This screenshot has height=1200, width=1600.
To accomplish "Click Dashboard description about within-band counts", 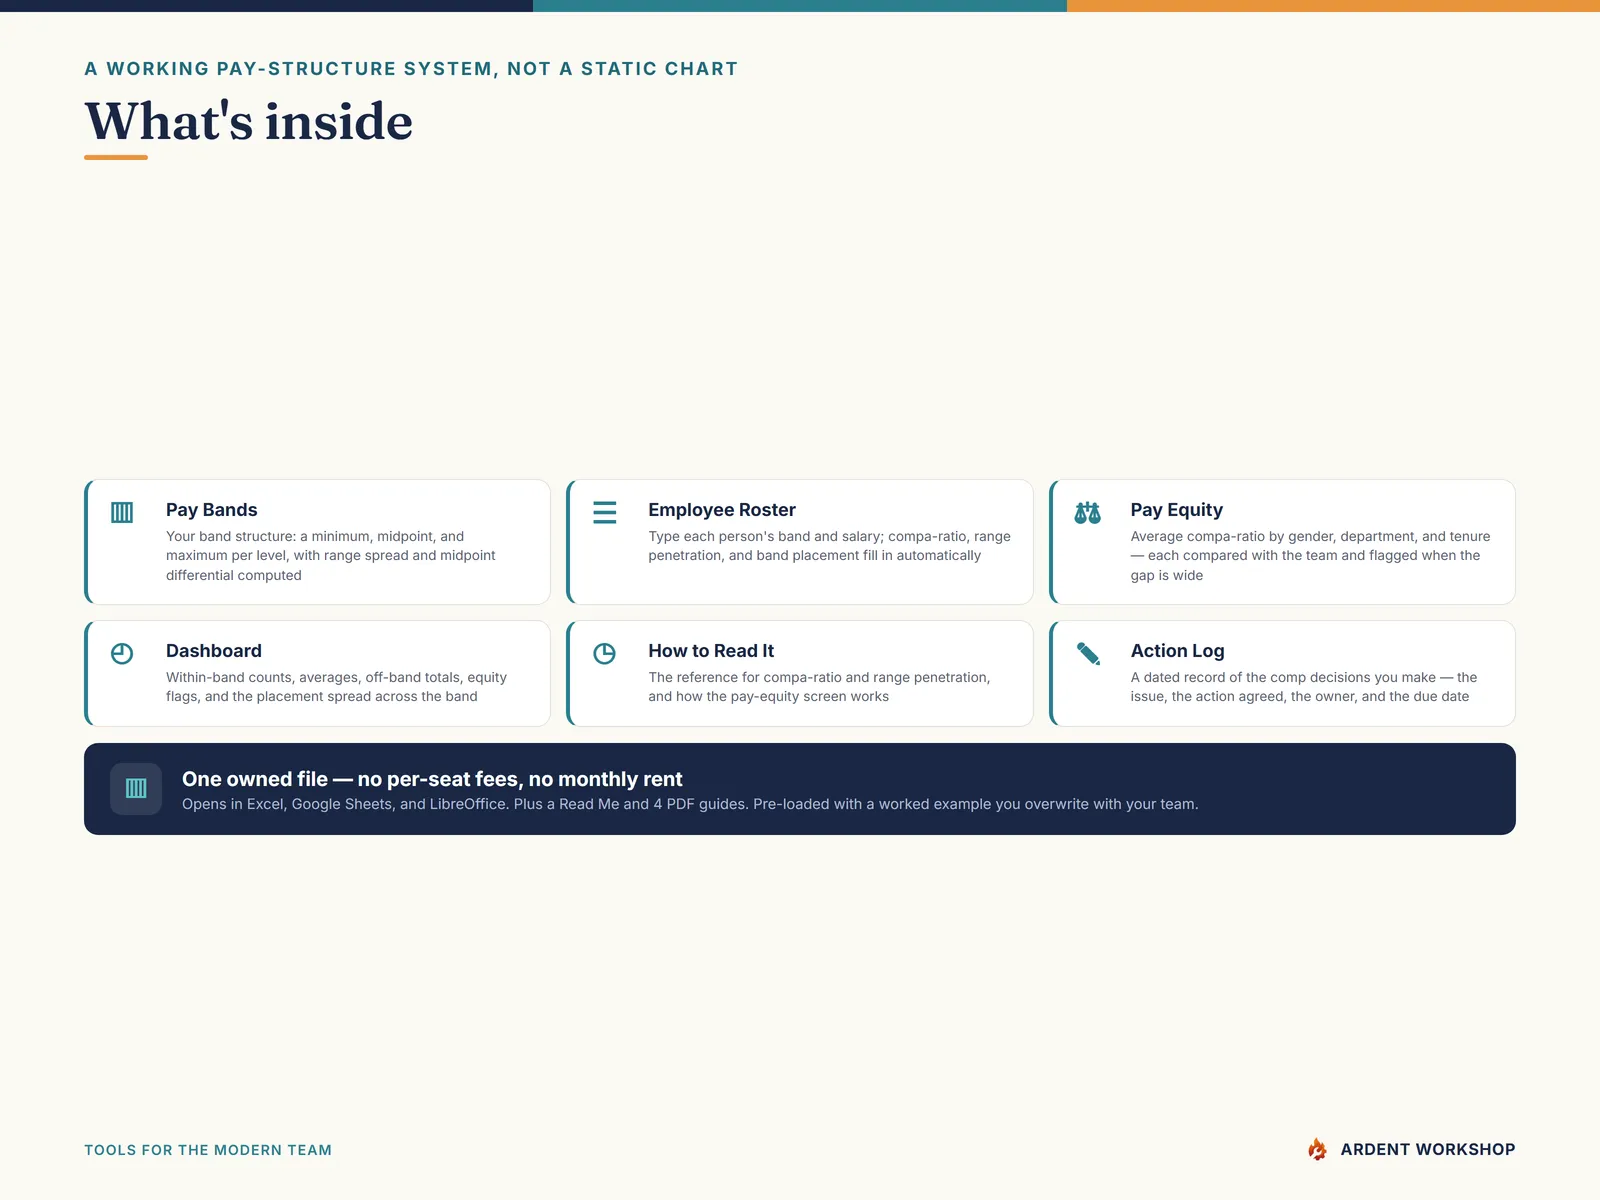I will tap(337, 687).
